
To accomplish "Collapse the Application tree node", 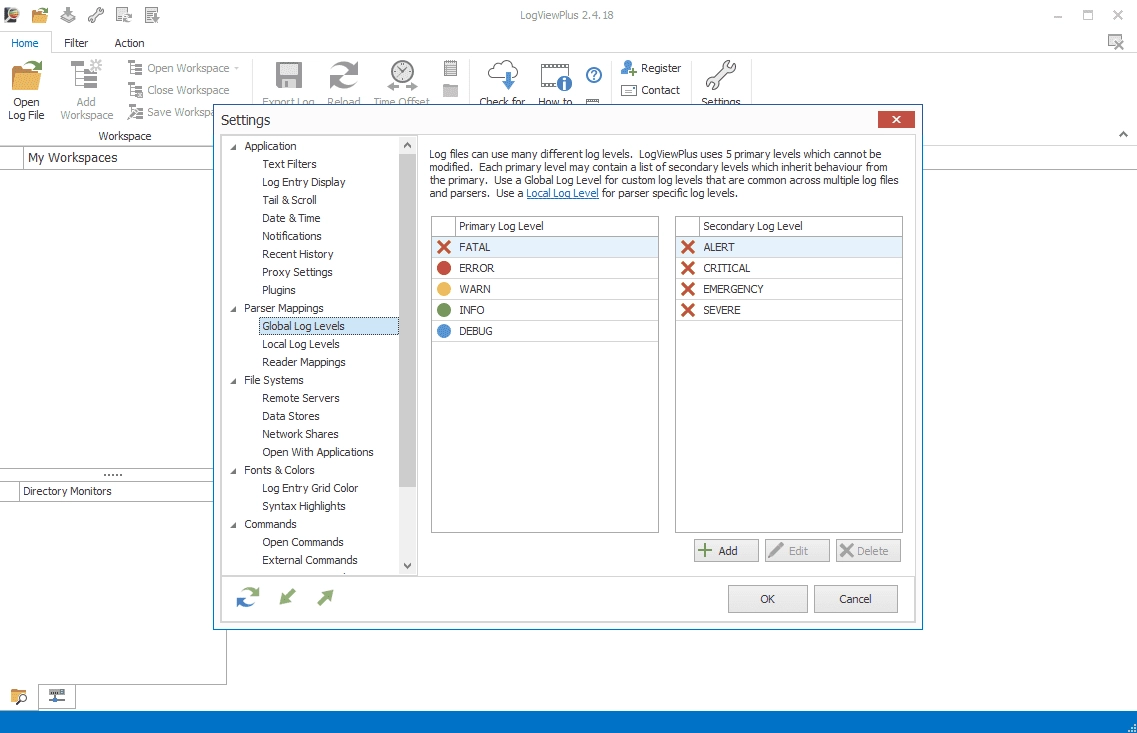I will [x=233, y=146].
